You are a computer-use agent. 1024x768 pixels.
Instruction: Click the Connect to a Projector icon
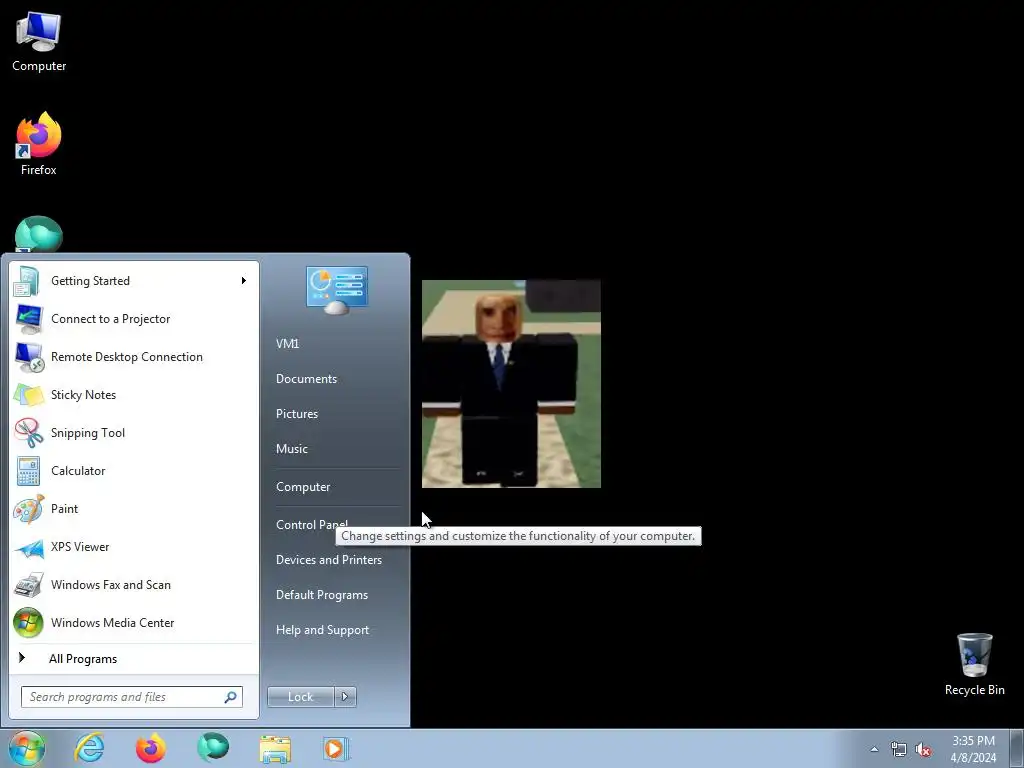(x=28, y=319)
